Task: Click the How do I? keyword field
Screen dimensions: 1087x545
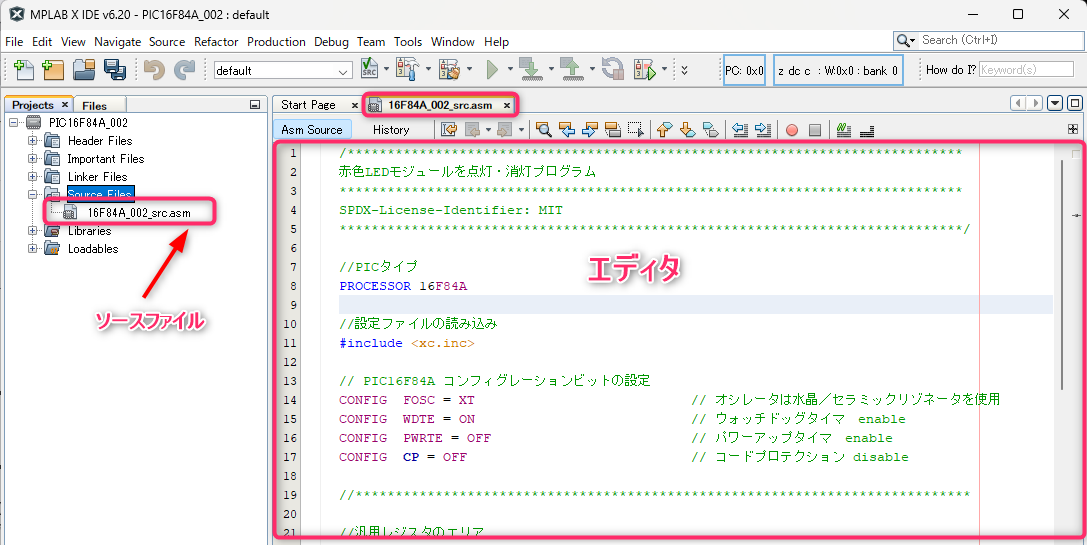Action: pos(1026,70)
